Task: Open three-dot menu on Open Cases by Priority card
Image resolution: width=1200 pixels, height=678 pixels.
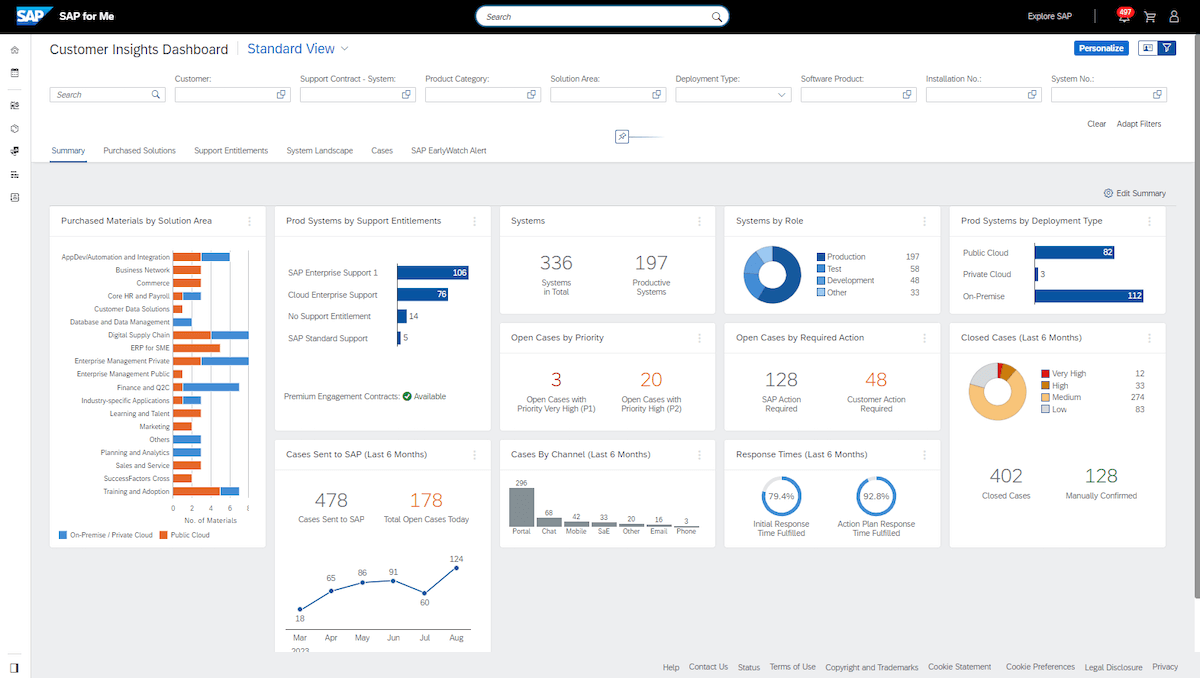Action: [700, 338]
